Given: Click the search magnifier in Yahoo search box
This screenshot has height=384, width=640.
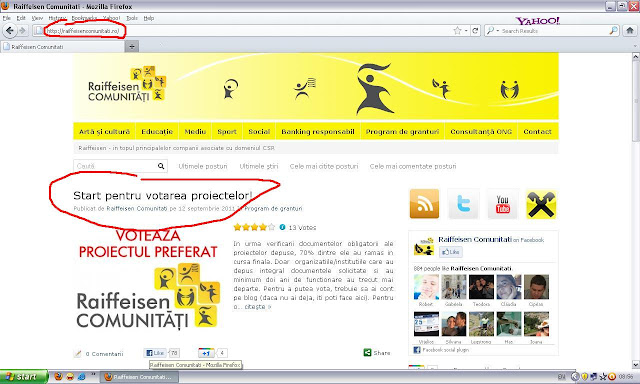Looking at the screenshot, I should tap(613, 31).
